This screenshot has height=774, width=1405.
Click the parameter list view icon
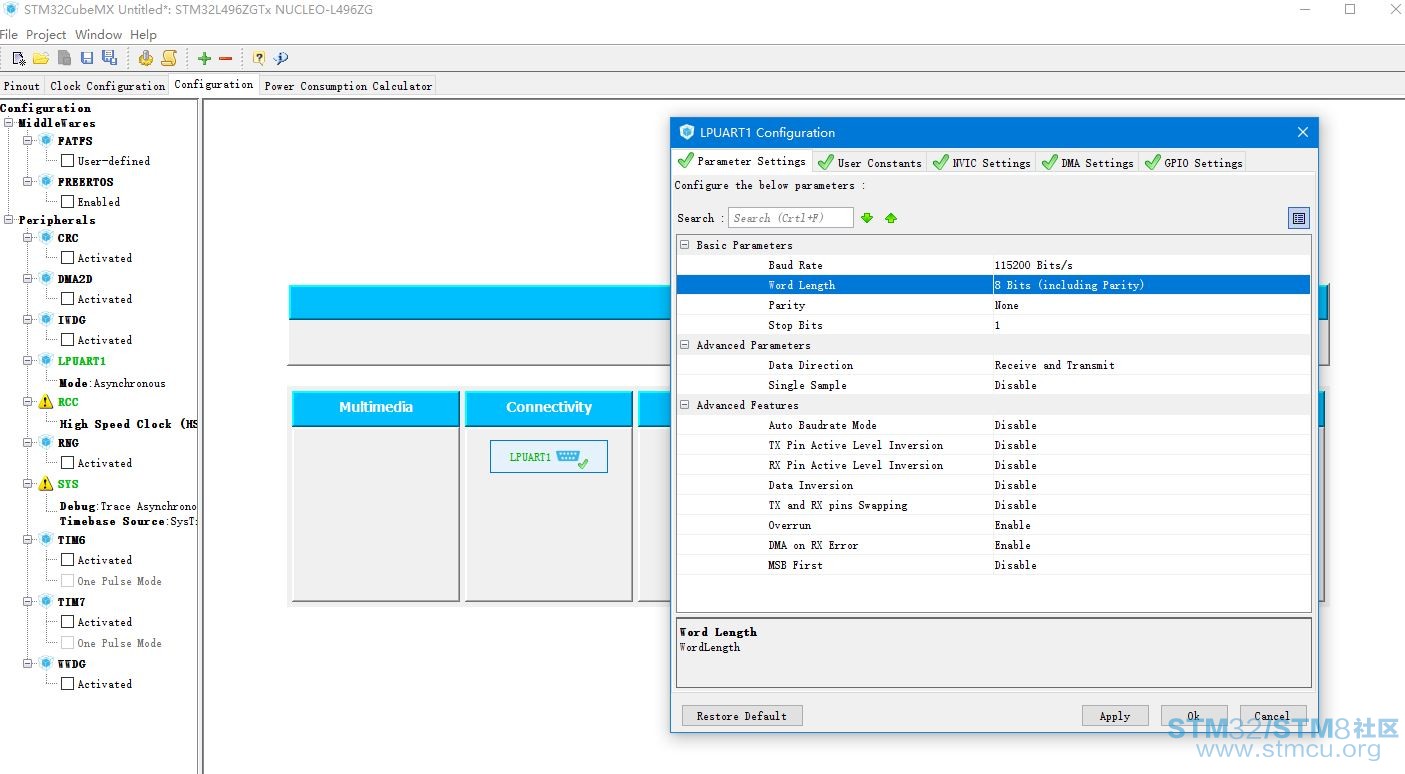tap(1299, 218)
